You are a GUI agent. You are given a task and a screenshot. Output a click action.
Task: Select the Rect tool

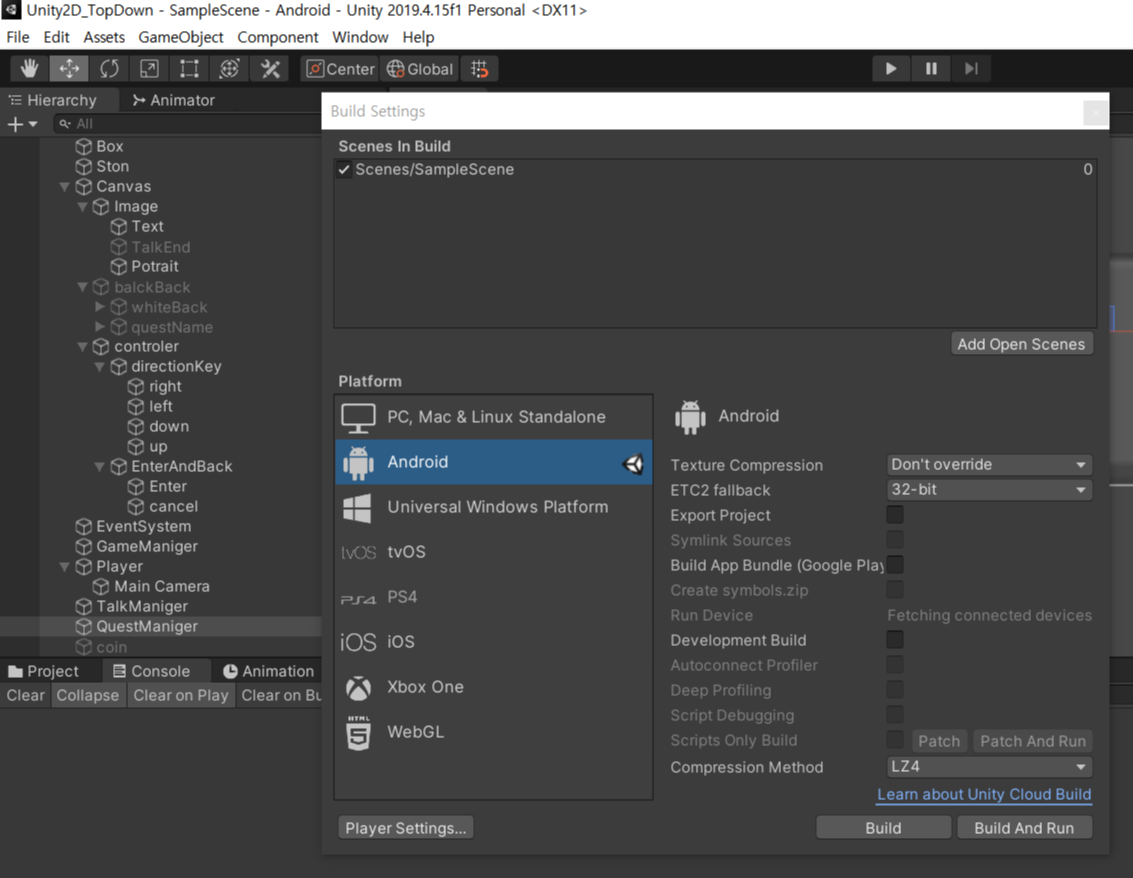189,69
